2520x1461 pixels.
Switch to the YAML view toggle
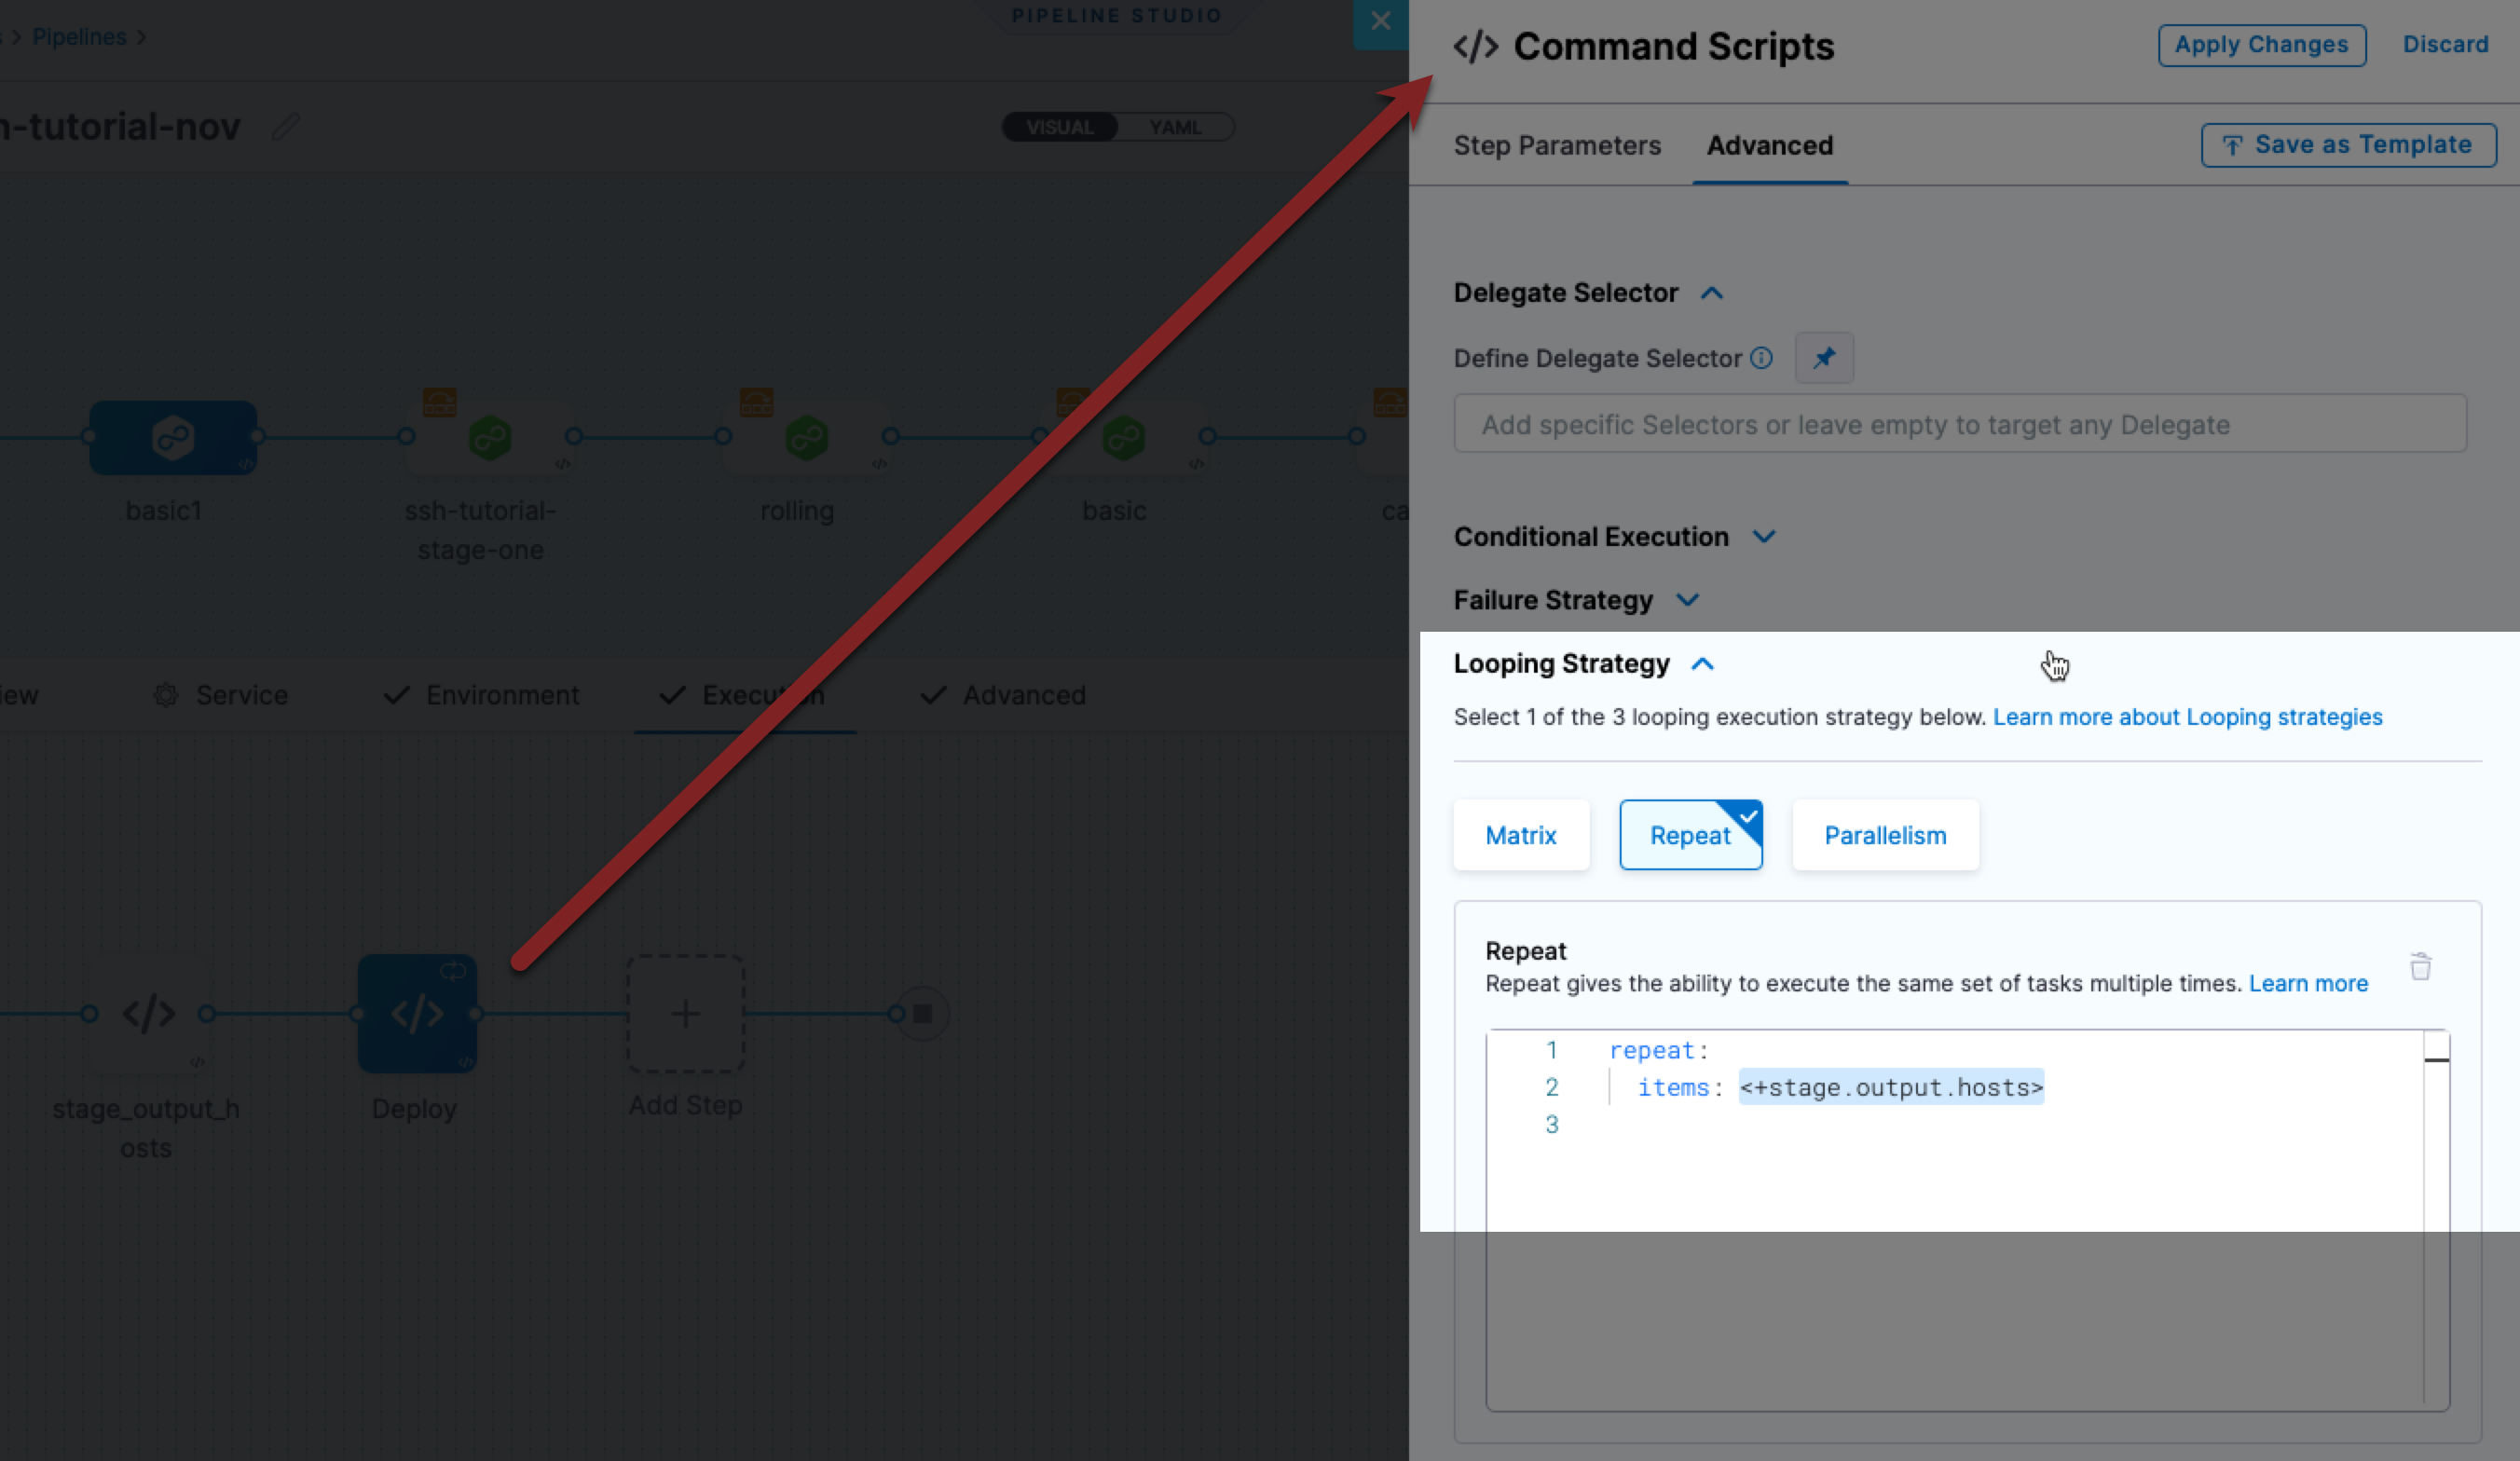click(1175, 127)
